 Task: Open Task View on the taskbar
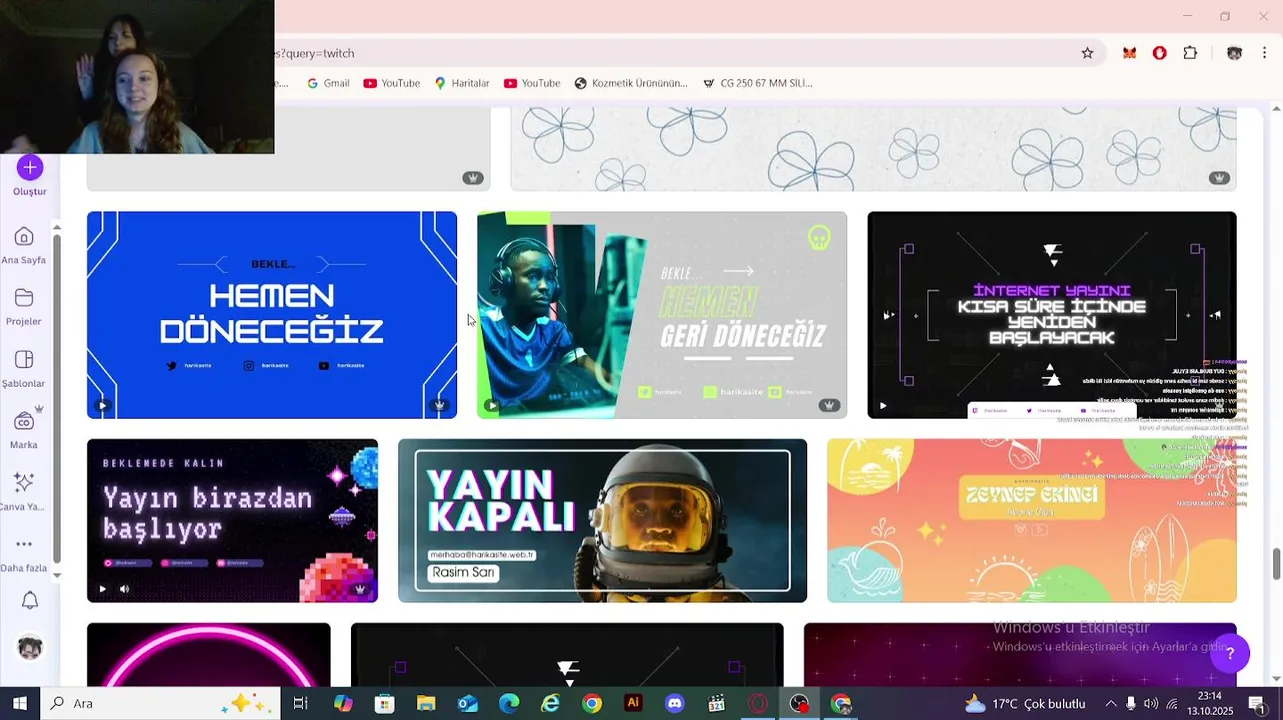pos(300,703)
